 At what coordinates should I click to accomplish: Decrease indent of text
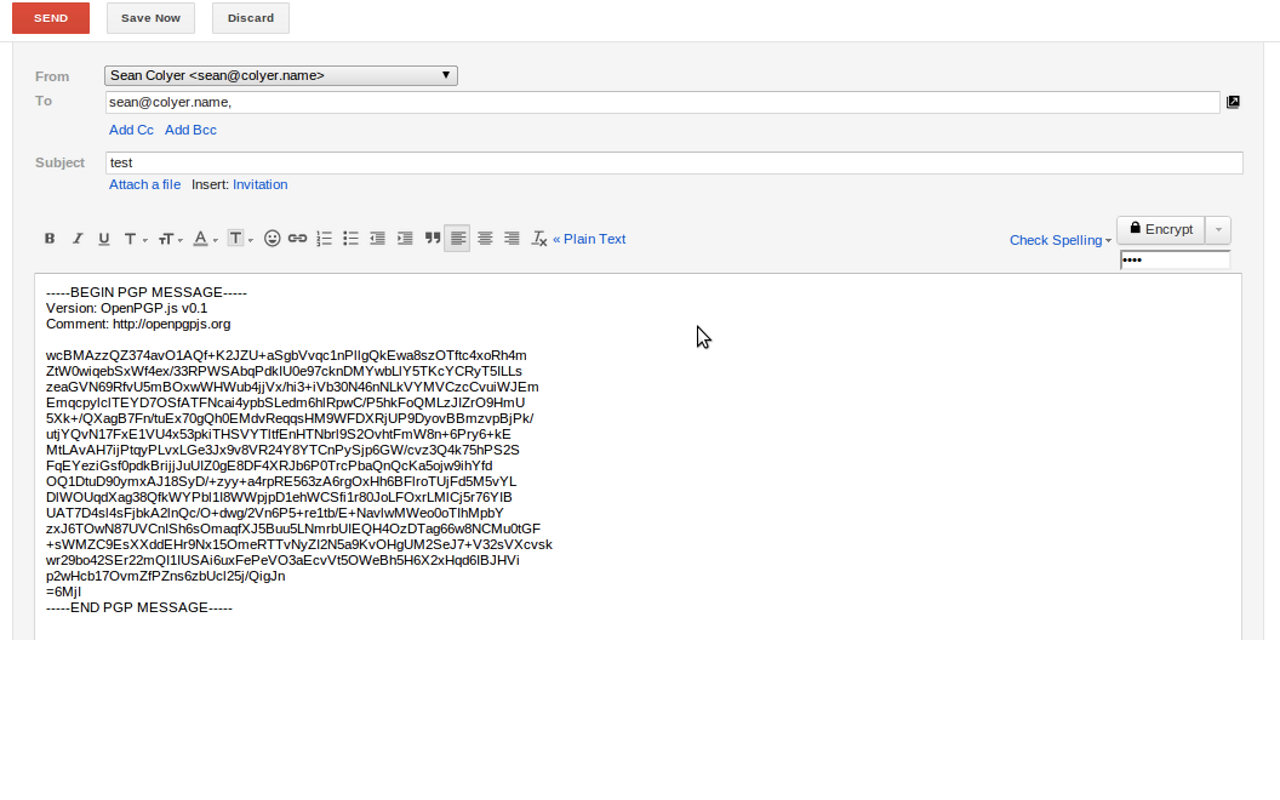[x=378, y=238]
